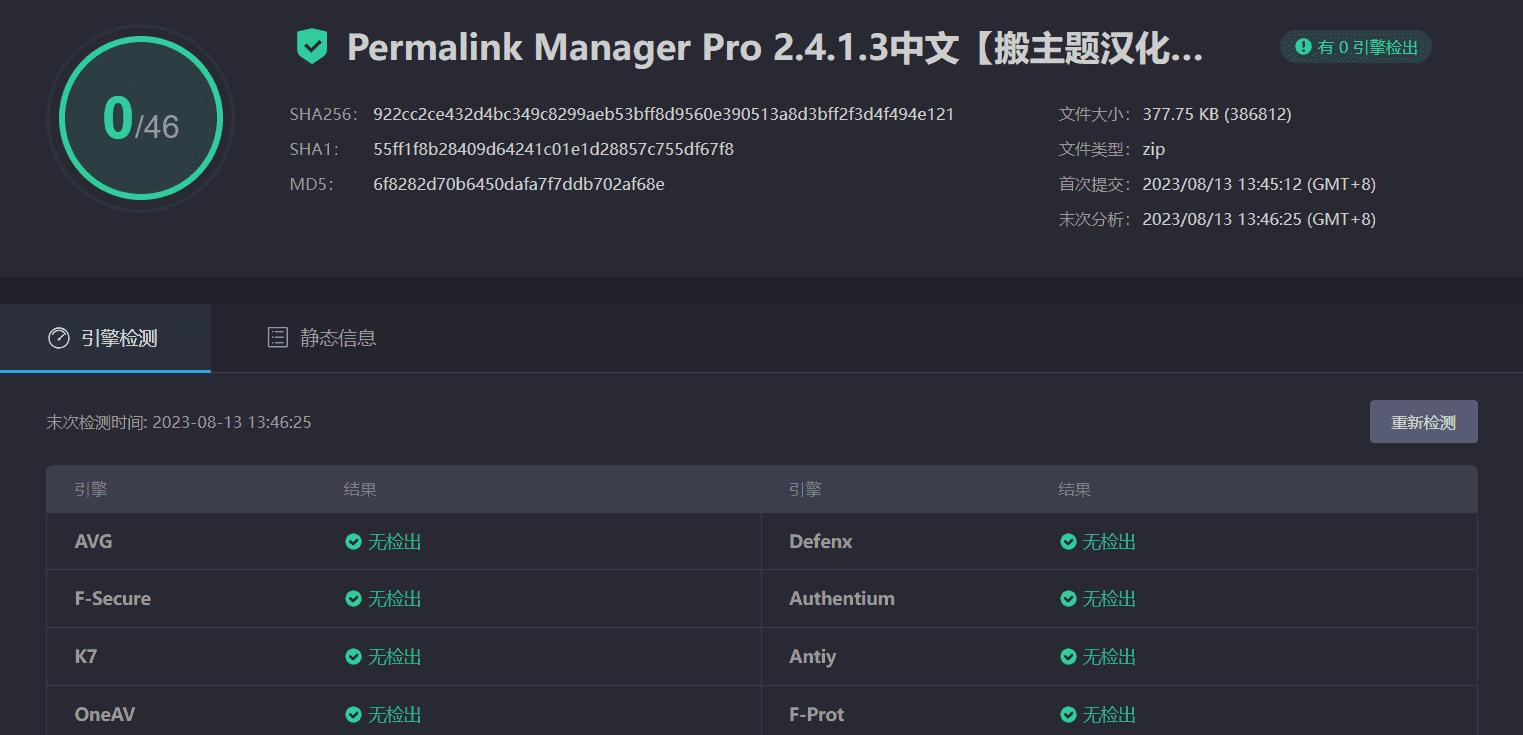Image resolution: width=1523 pixels, height=735 pixels.
Task: Click the 首次提交 label
Action: (1097, 184)
